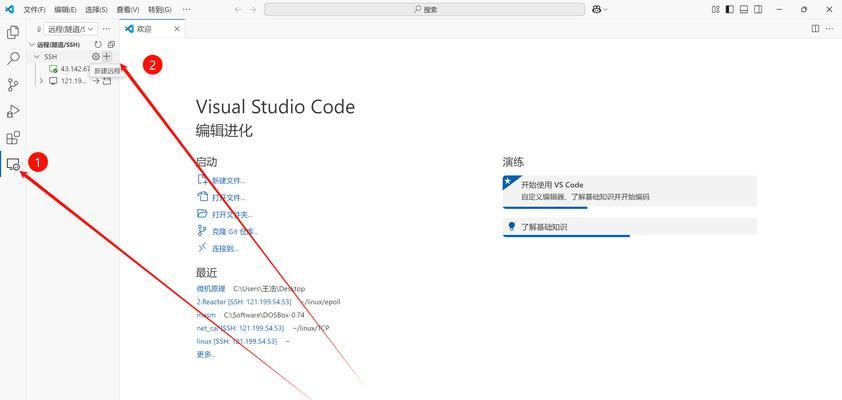Open the 选择(S) menu
Viewport: 842px width, 400px height.
[x=97, y=10]
